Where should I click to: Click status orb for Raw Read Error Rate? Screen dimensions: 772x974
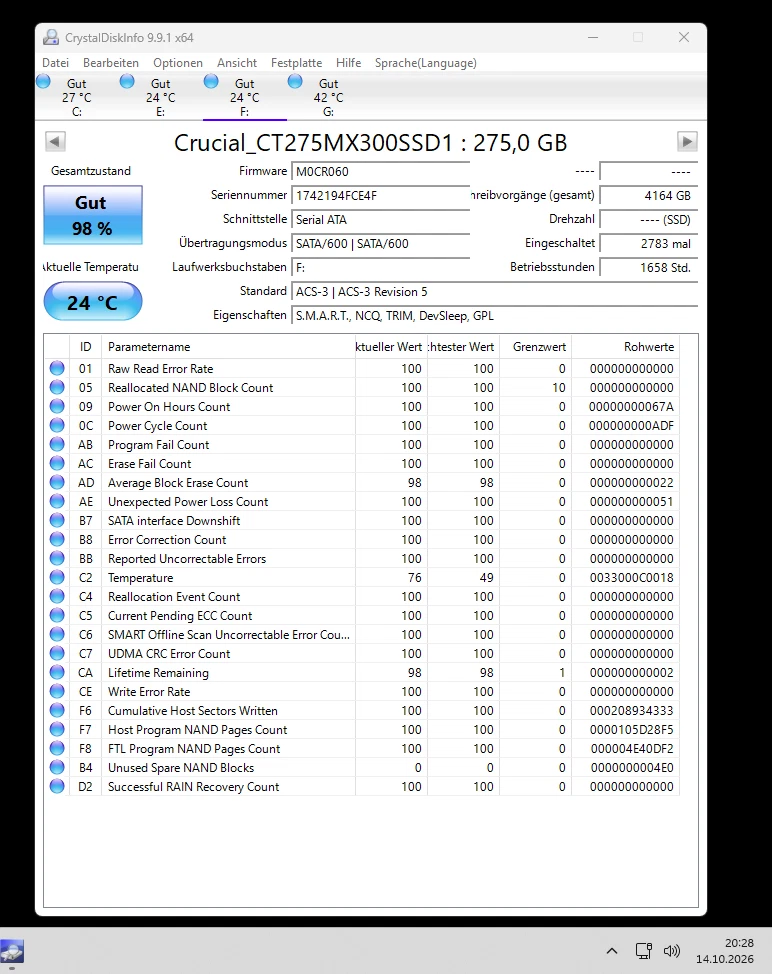point(57,368)
